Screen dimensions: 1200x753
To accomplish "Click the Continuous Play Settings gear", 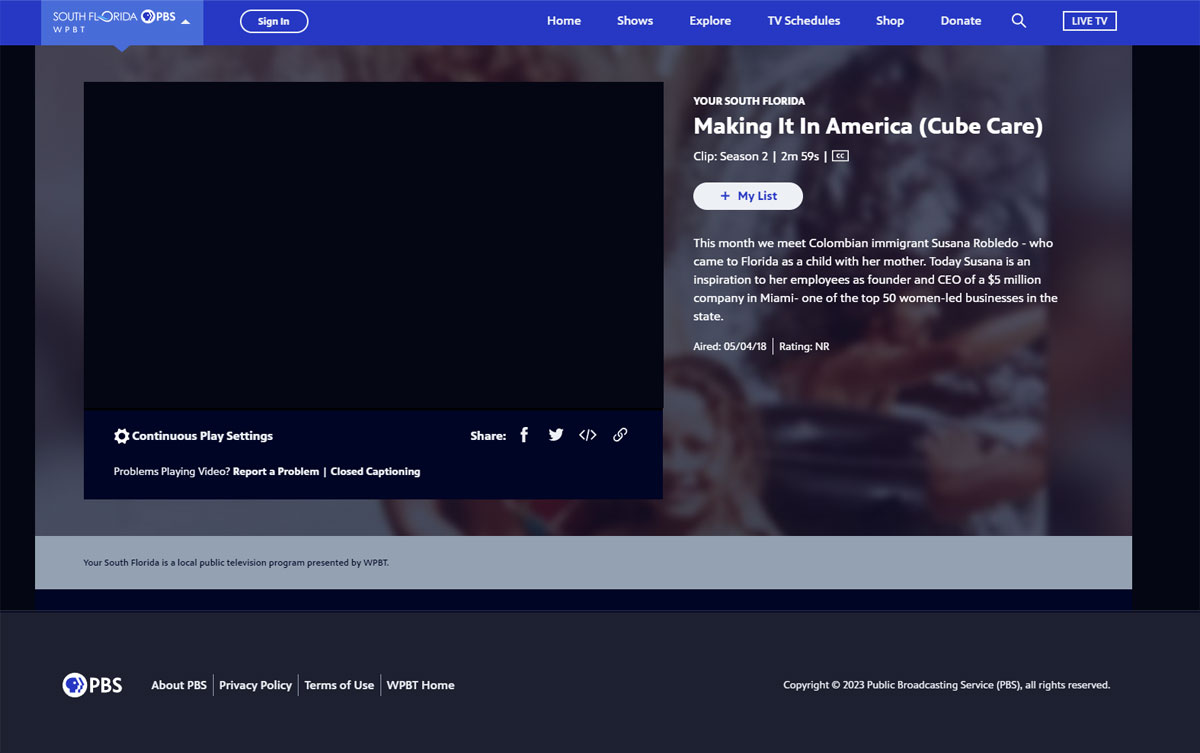I will [x=122, y=436].
